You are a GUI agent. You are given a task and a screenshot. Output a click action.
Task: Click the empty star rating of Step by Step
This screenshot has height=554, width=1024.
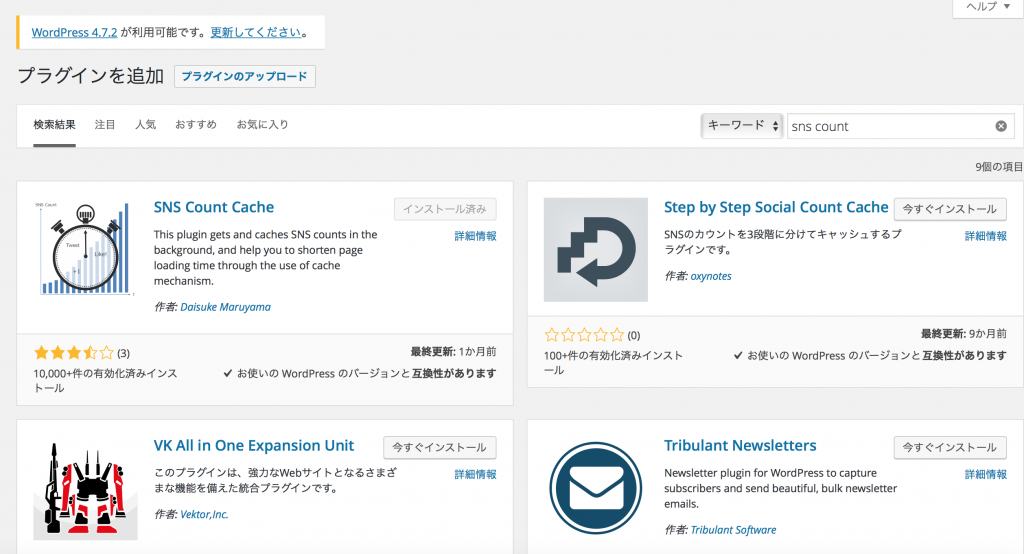tap(584, 335)
